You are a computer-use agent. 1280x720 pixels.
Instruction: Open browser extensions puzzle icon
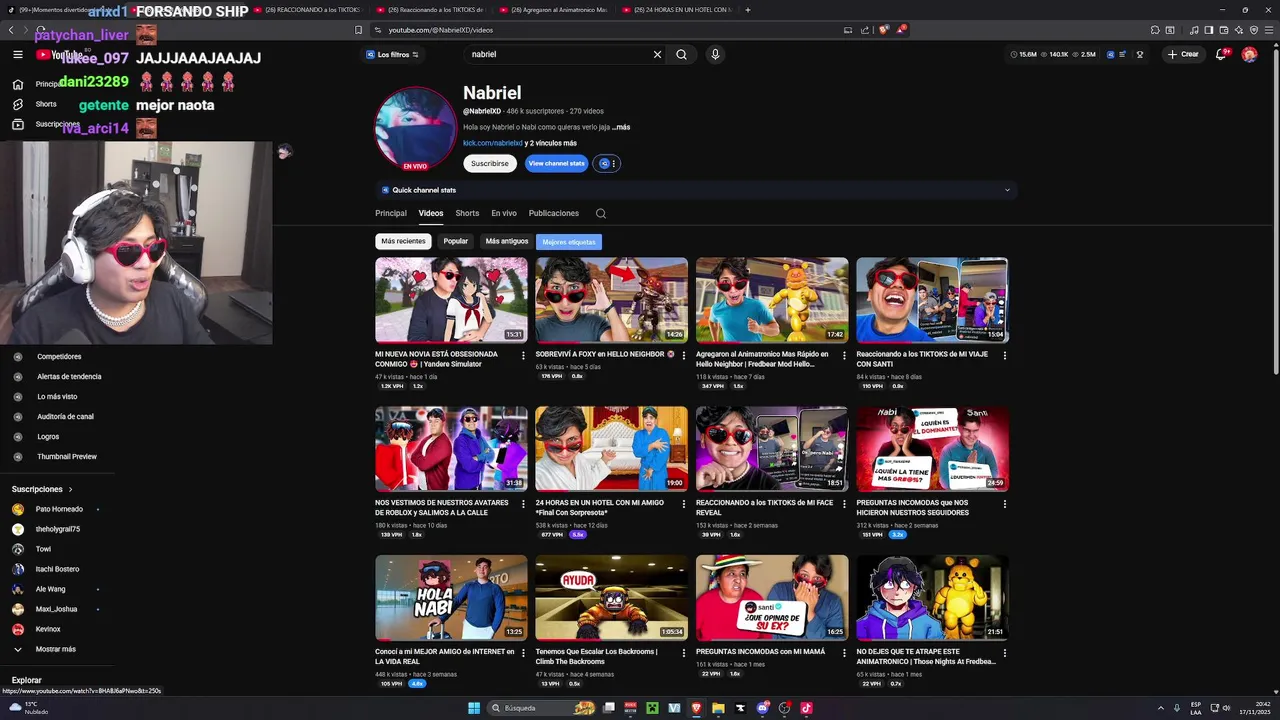pos(1155,30)
